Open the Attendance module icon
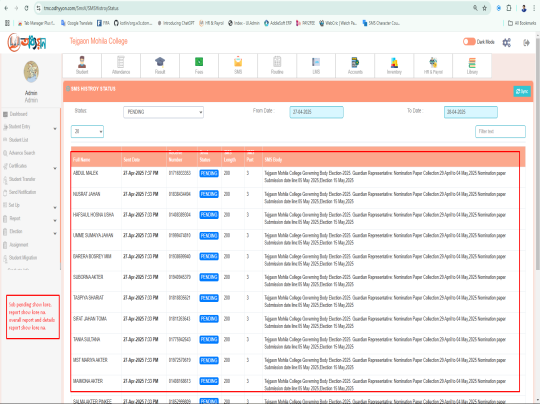 (121, 65)
